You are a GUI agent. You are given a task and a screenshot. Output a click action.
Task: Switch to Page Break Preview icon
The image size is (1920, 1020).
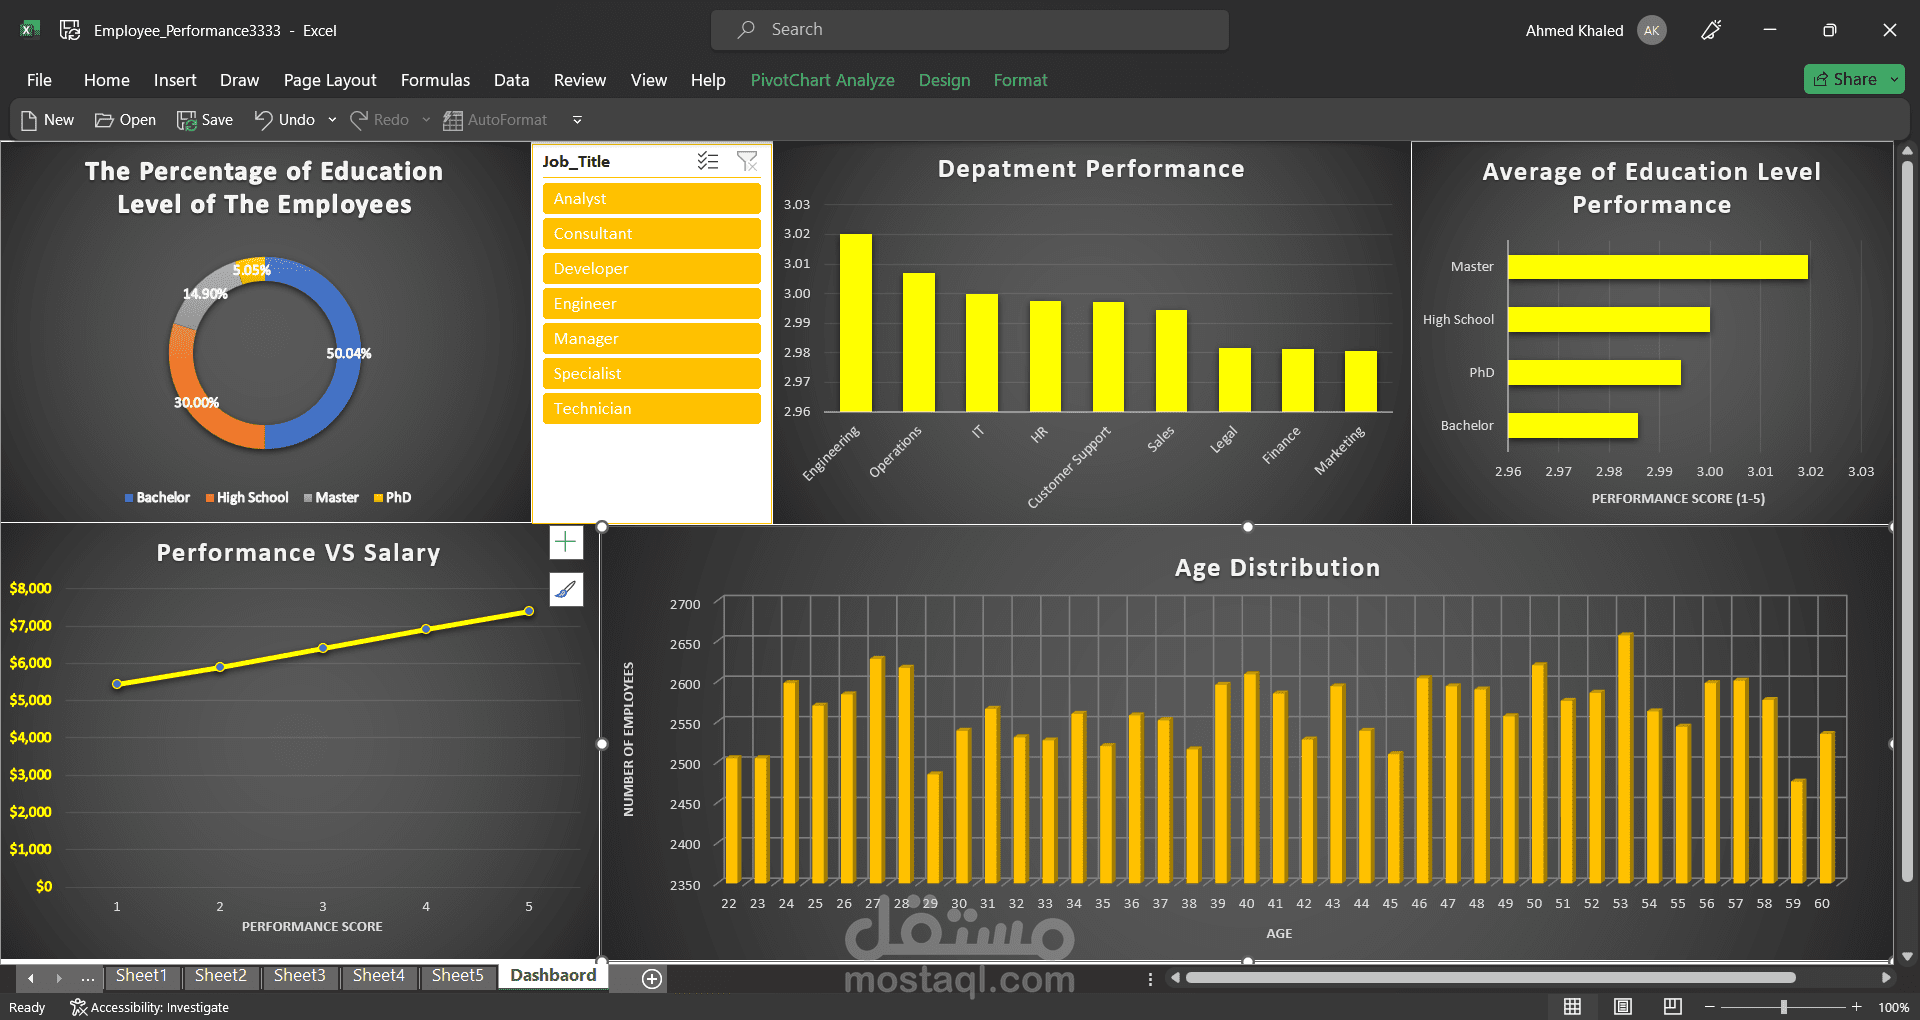[x=1672, y=1007]
